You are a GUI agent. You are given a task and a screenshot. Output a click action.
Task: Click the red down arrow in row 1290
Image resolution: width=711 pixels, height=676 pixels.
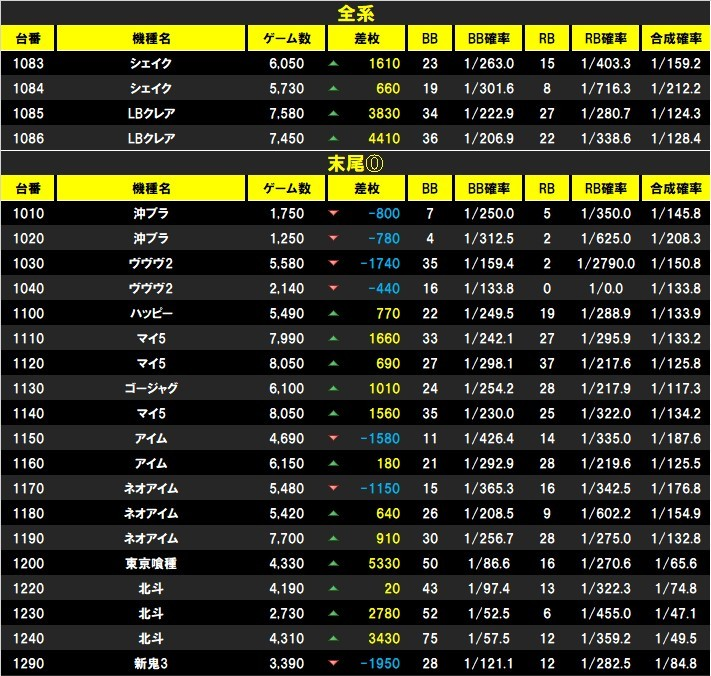coord(333,663)
